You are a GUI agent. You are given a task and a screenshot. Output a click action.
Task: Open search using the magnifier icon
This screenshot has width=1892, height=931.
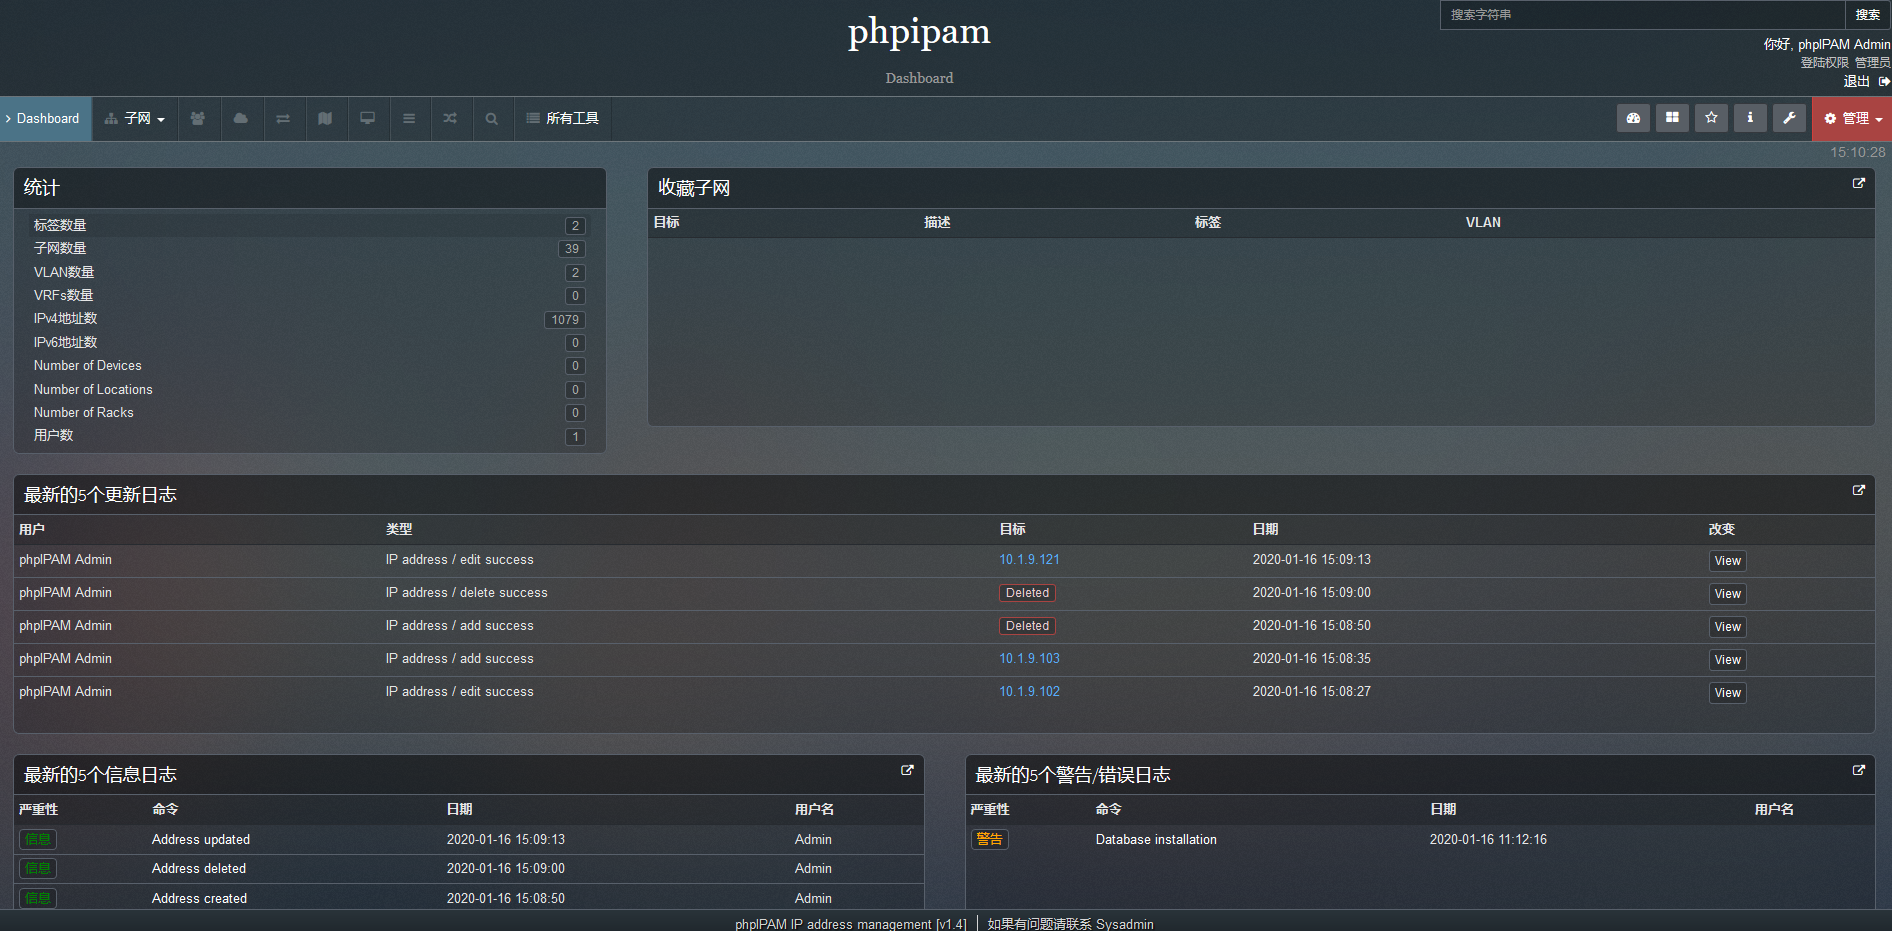tap(492, 118)
